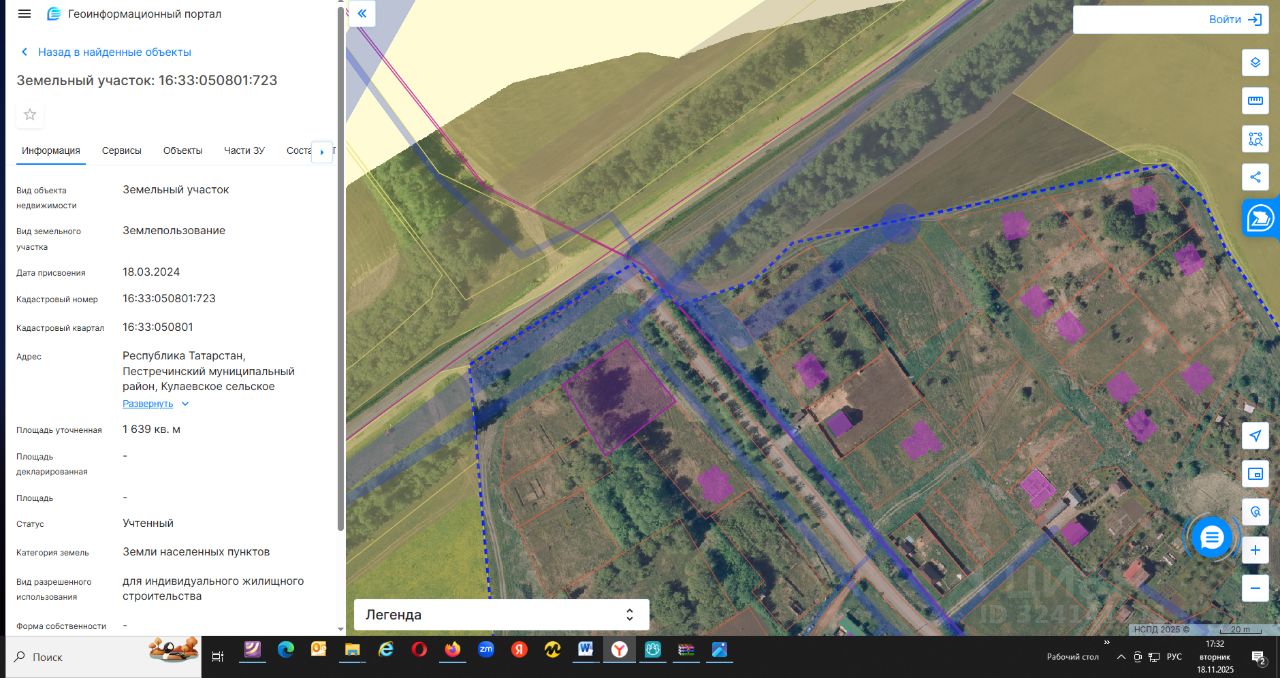Click the area value 1 639 кв. м
Image resolution: width=1280 pixels, height=678 pixels.
[x=151, y=429]
